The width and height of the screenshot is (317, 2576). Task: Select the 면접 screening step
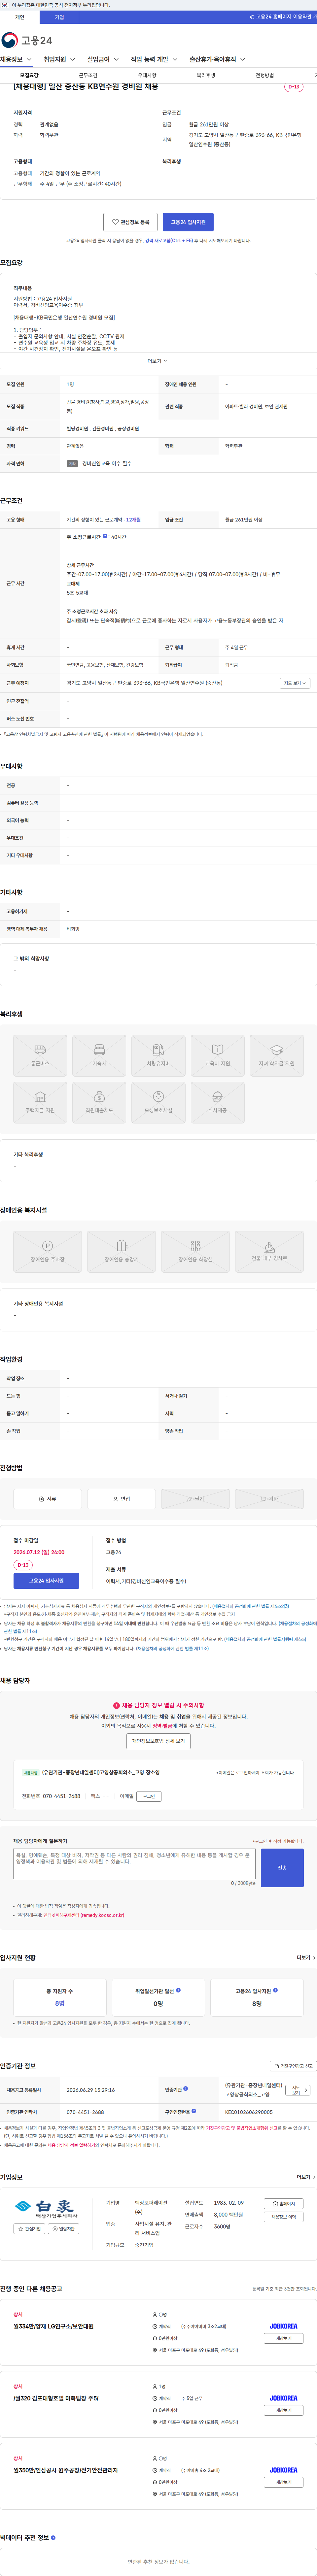tap(121, 1499)
